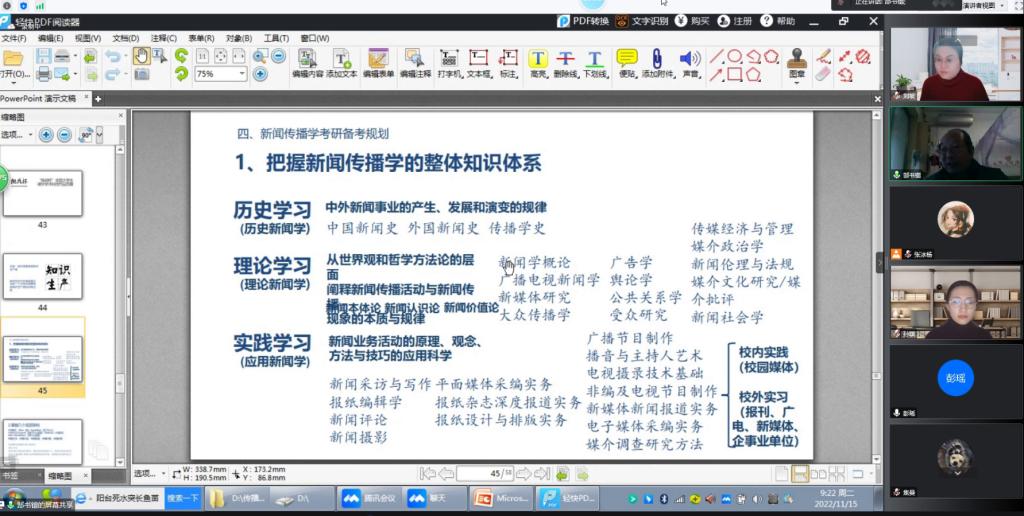Click the 编辑内容 edit content icon
Viewport: 1024px width, 516px height.
tap(307, 62)
